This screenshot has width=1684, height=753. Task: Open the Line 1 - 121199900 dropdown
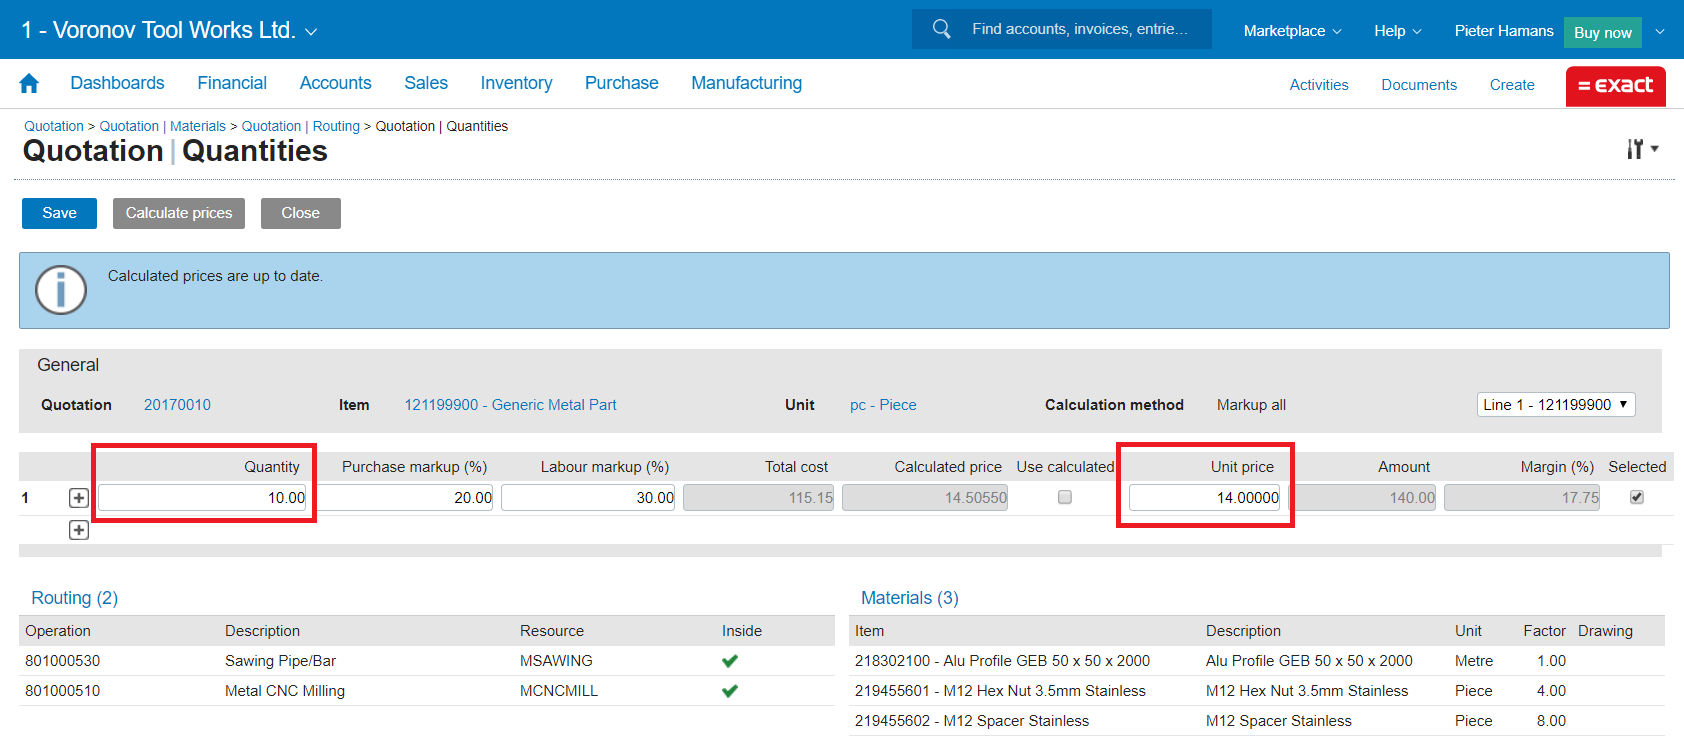pos(1555,404)
